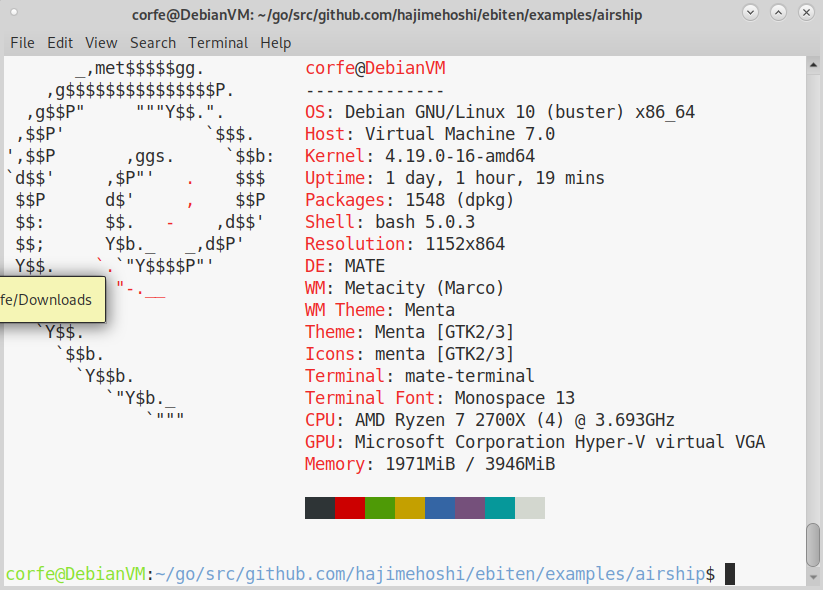Click the 'bash 5.0.3' shell value
The height and width of the screenshot is (590, 823).
[425, 223]
